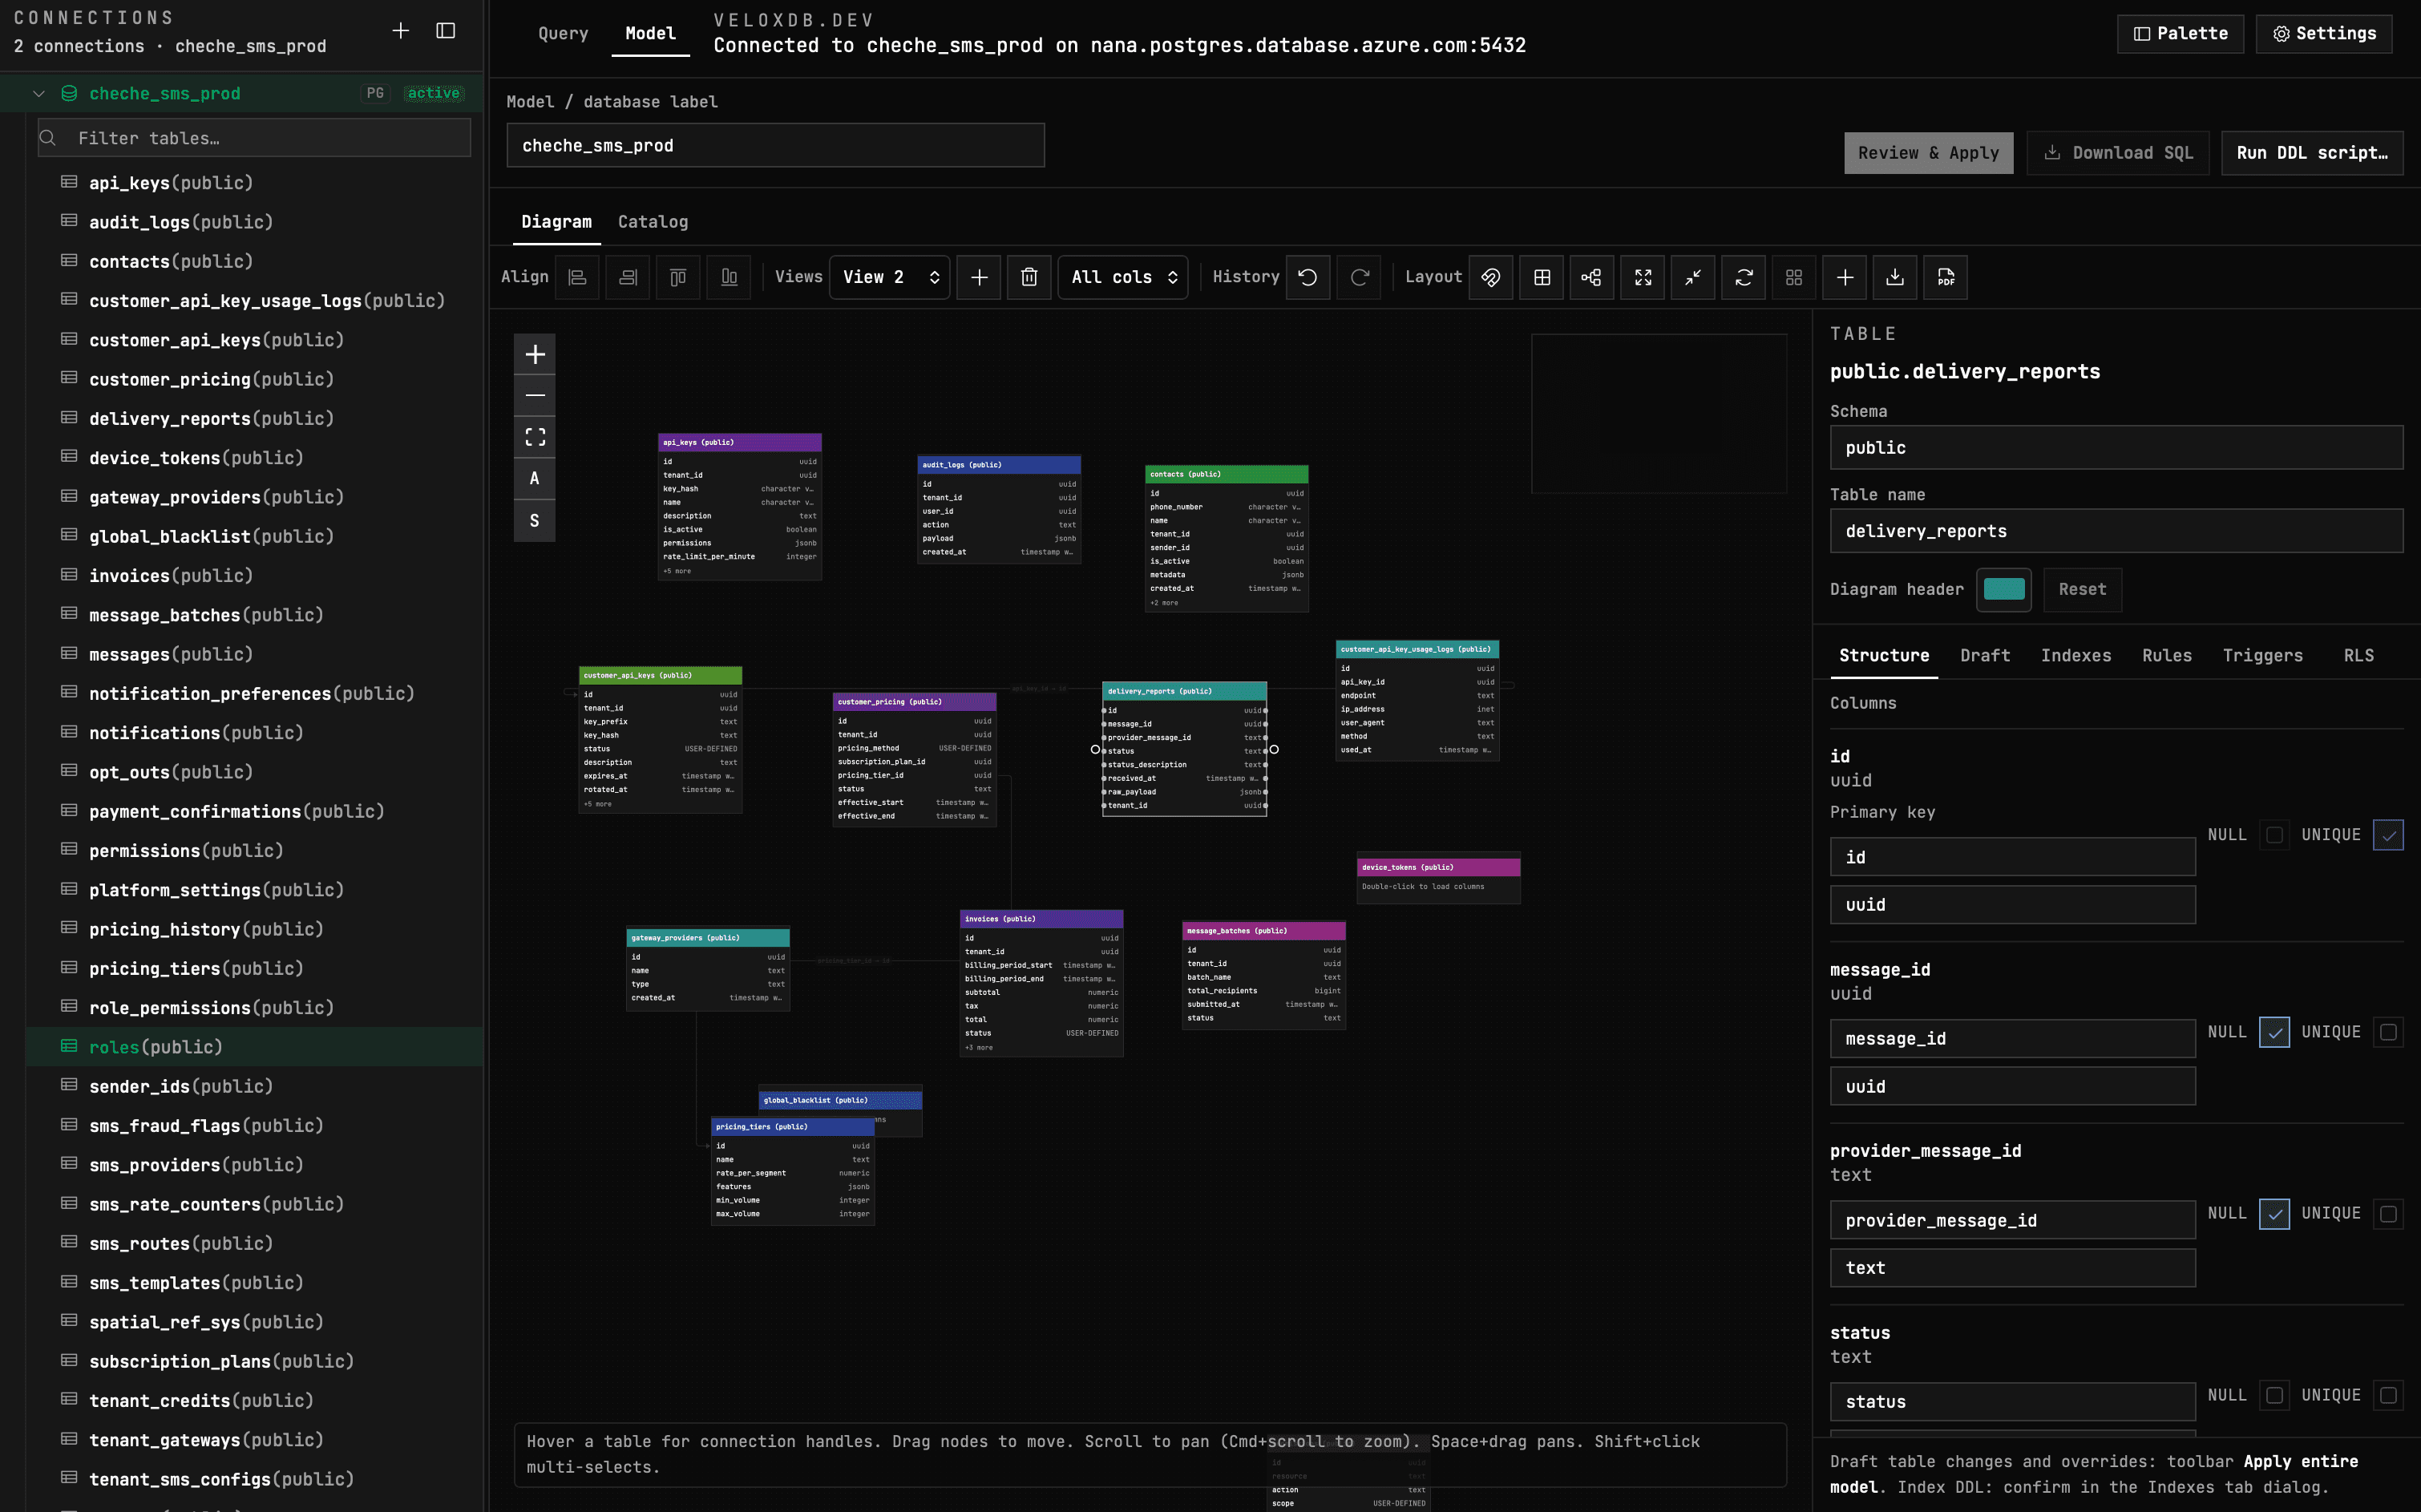
Task: Download the diagram image
Action: click(1895, 277)
